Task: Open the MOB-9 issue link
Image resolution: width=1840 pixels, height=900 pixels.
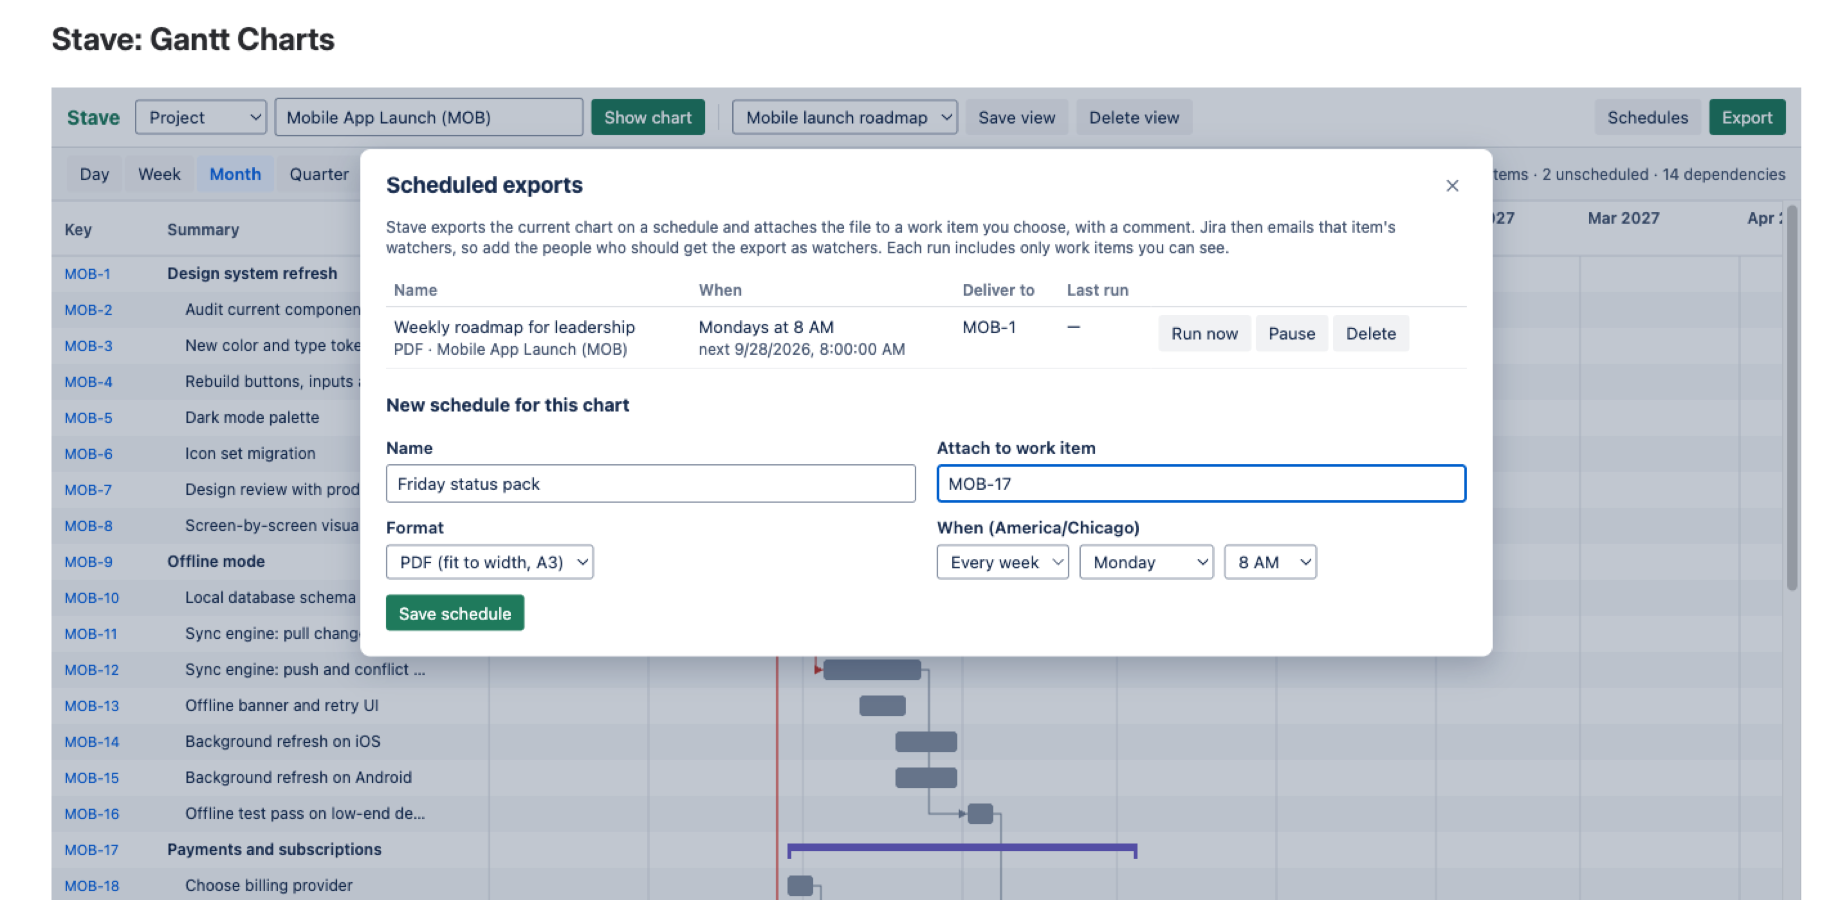Action: pyautogui.click(x=89, y=562)
